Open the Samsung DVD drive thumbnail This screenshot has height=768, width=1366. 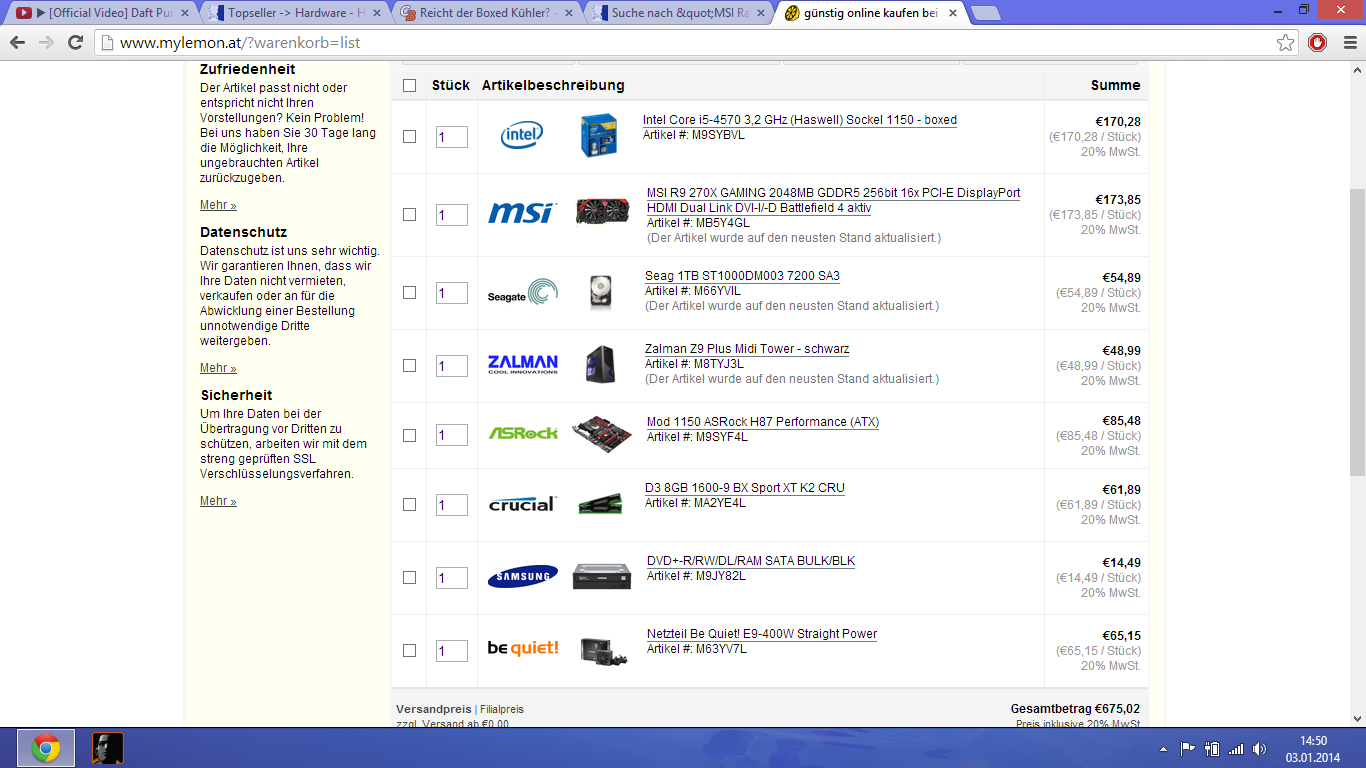click(602, 576)
